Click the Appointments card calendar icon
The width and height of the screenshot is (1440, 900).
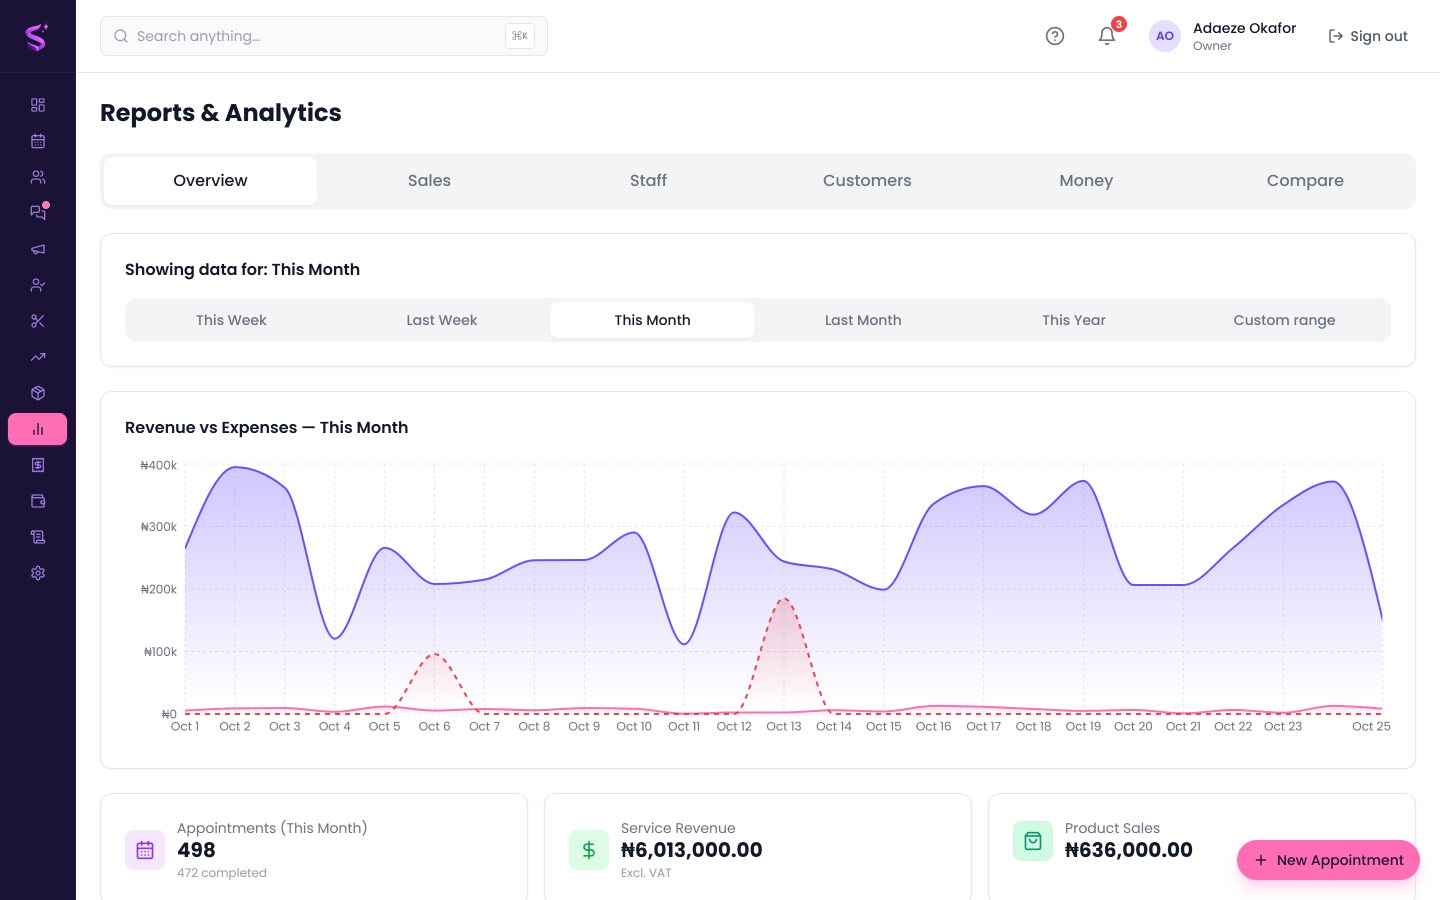[x=145, y=850]
